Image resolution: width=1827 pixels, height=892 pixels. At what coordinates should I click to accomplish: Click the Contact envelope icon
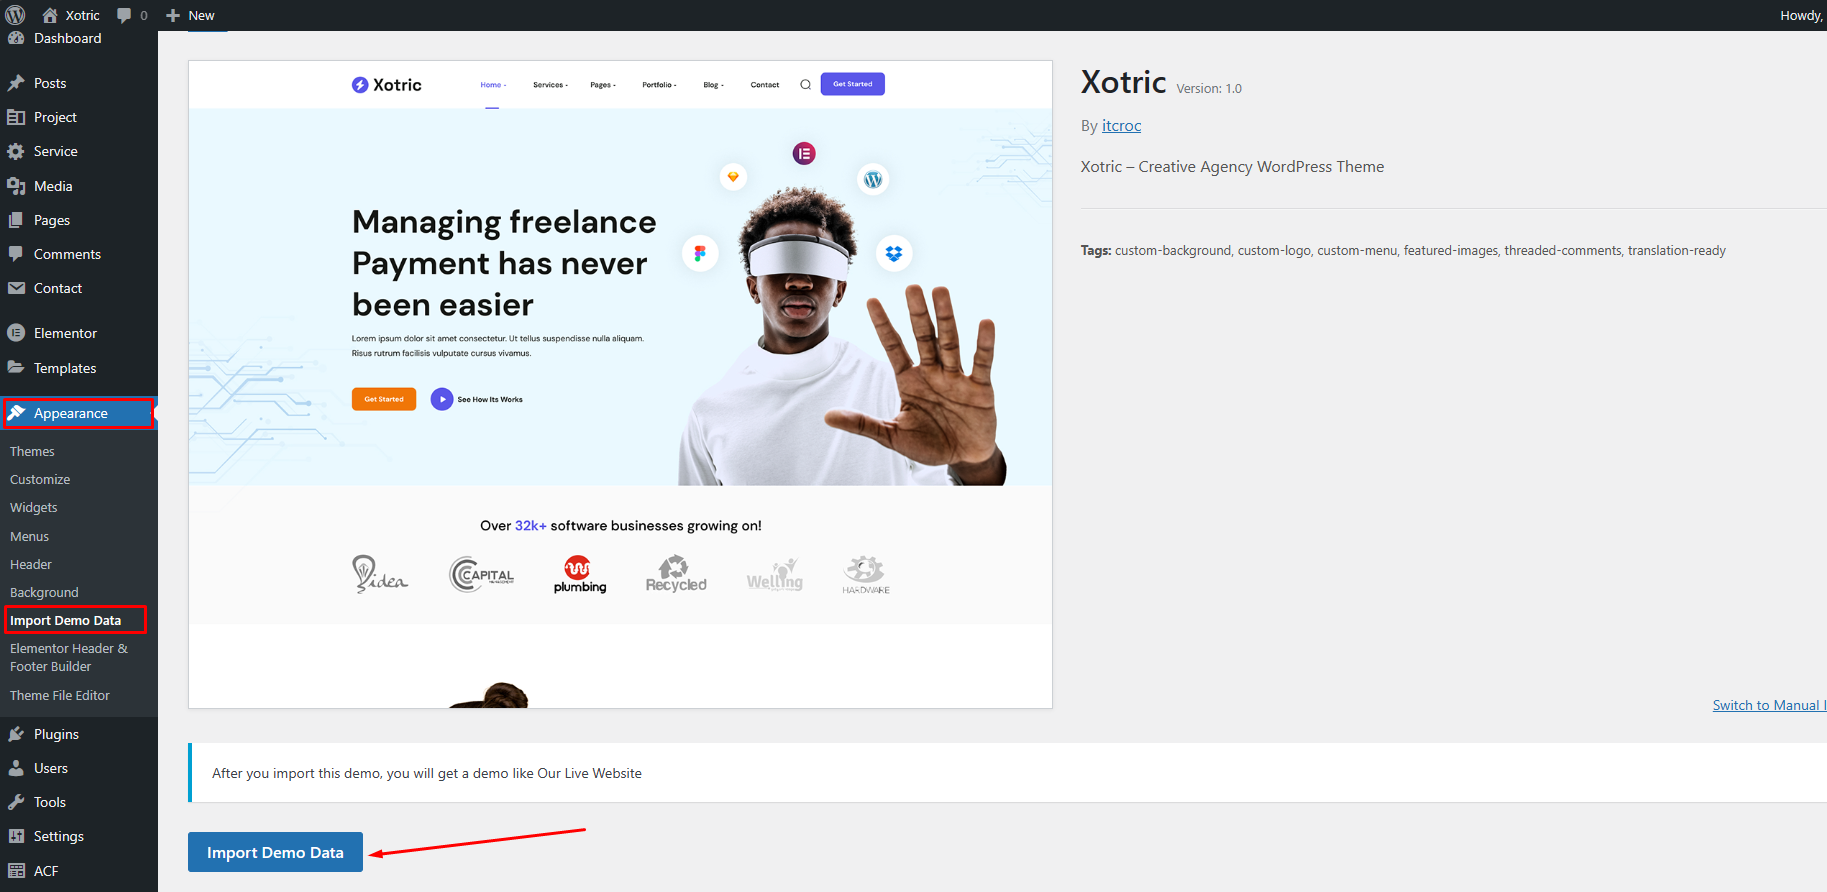pyautogui.click(x=16, y=288)
